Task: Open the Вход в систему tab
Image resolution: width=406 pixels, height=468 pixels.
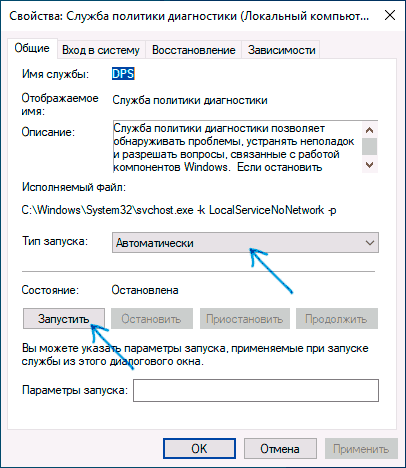Action: pyautogui.click(x=101, y=50)
